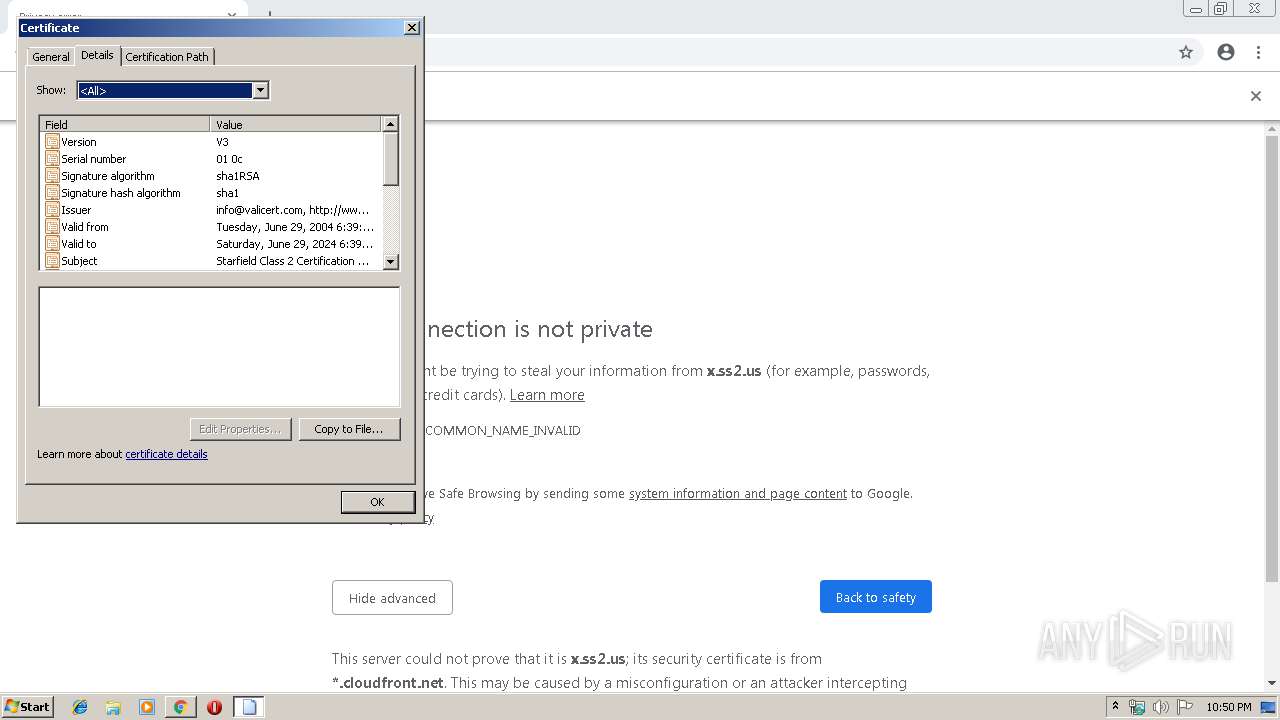Viewport: 1280px width, 720px height.
Task: Open the Certification Path tab
Action: [167, 57]
